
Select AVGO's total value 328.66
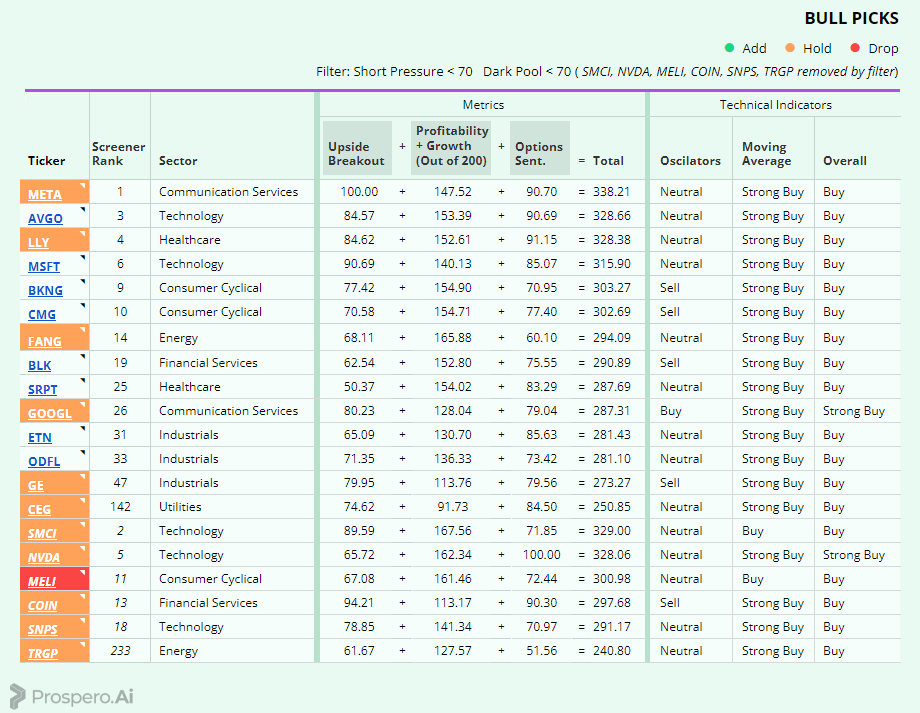(x=611, y=216)
